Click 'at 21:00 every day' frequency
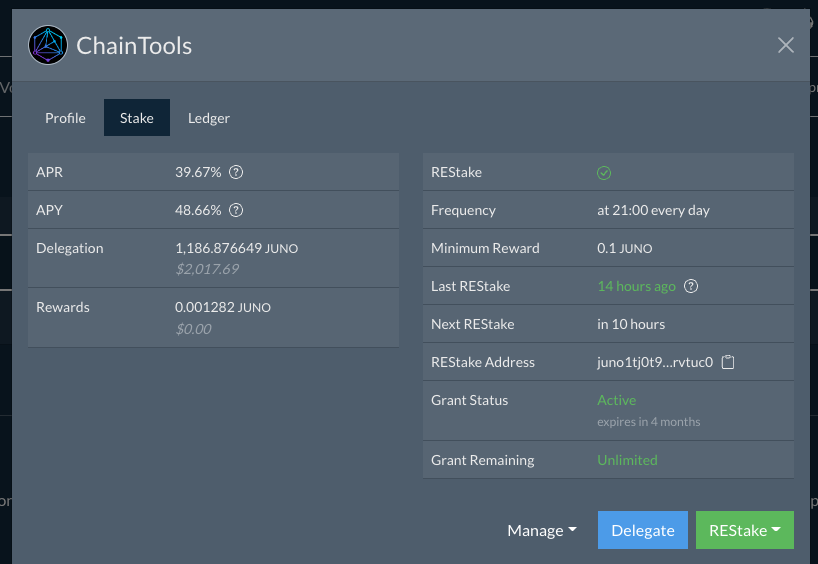 coord(653,210)
